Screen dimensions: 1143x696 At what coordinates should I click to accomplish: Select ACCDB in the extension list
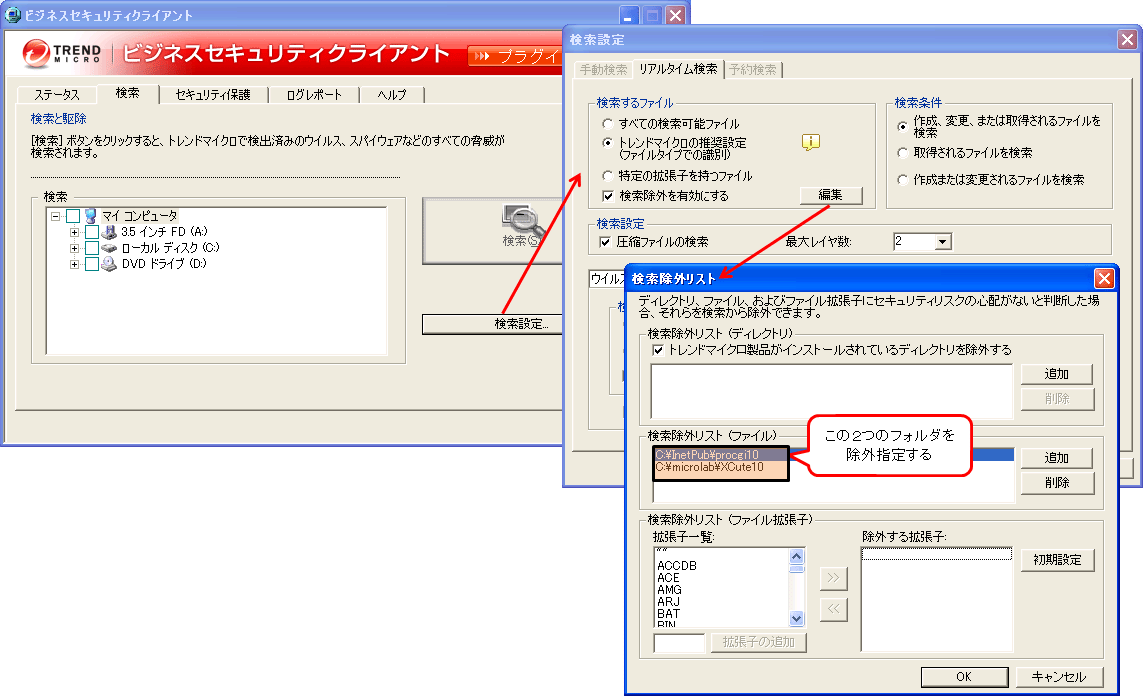(677, 566)
